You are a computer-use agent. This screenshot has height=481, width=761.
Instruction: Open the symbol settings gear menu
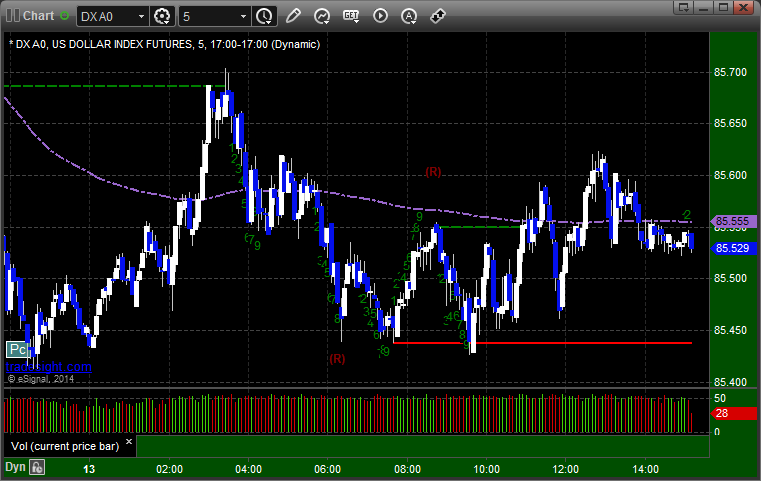coord(162,17)
